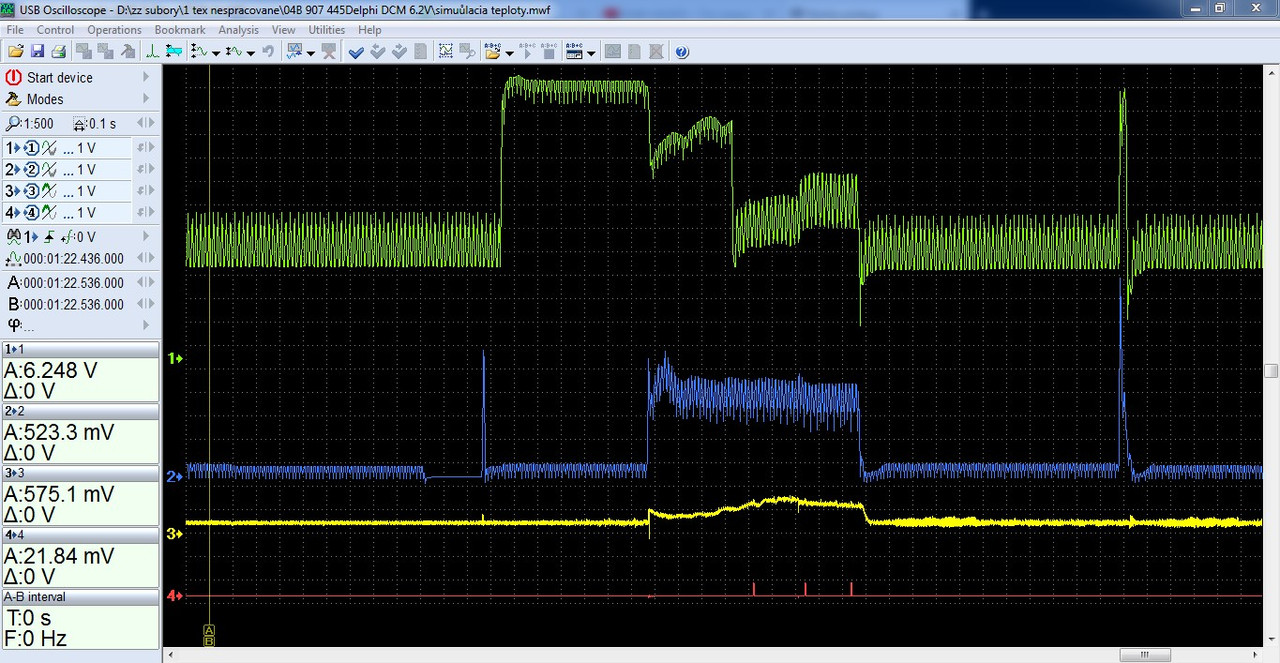Click the magnifier zoom 1:500 icon
The image size is (1280, 663).
point(13,124)
